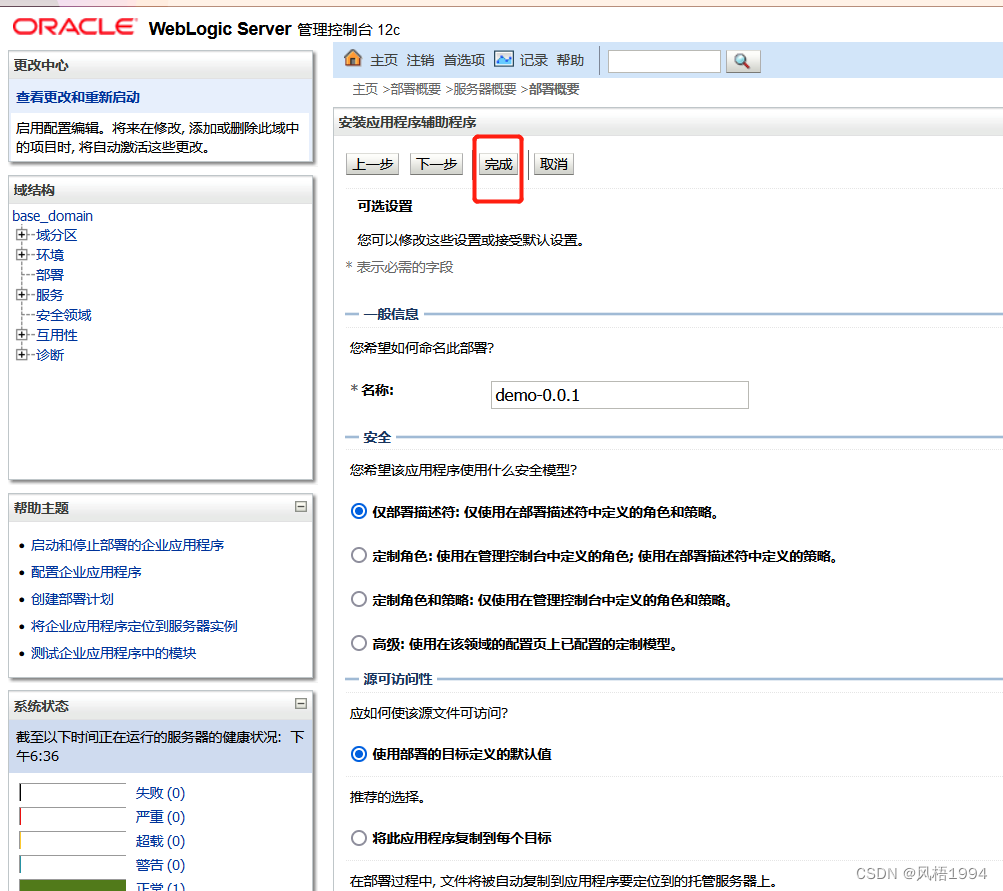Expand the 诊断 tree node
Screen dimensions: 1003x891
22,354
